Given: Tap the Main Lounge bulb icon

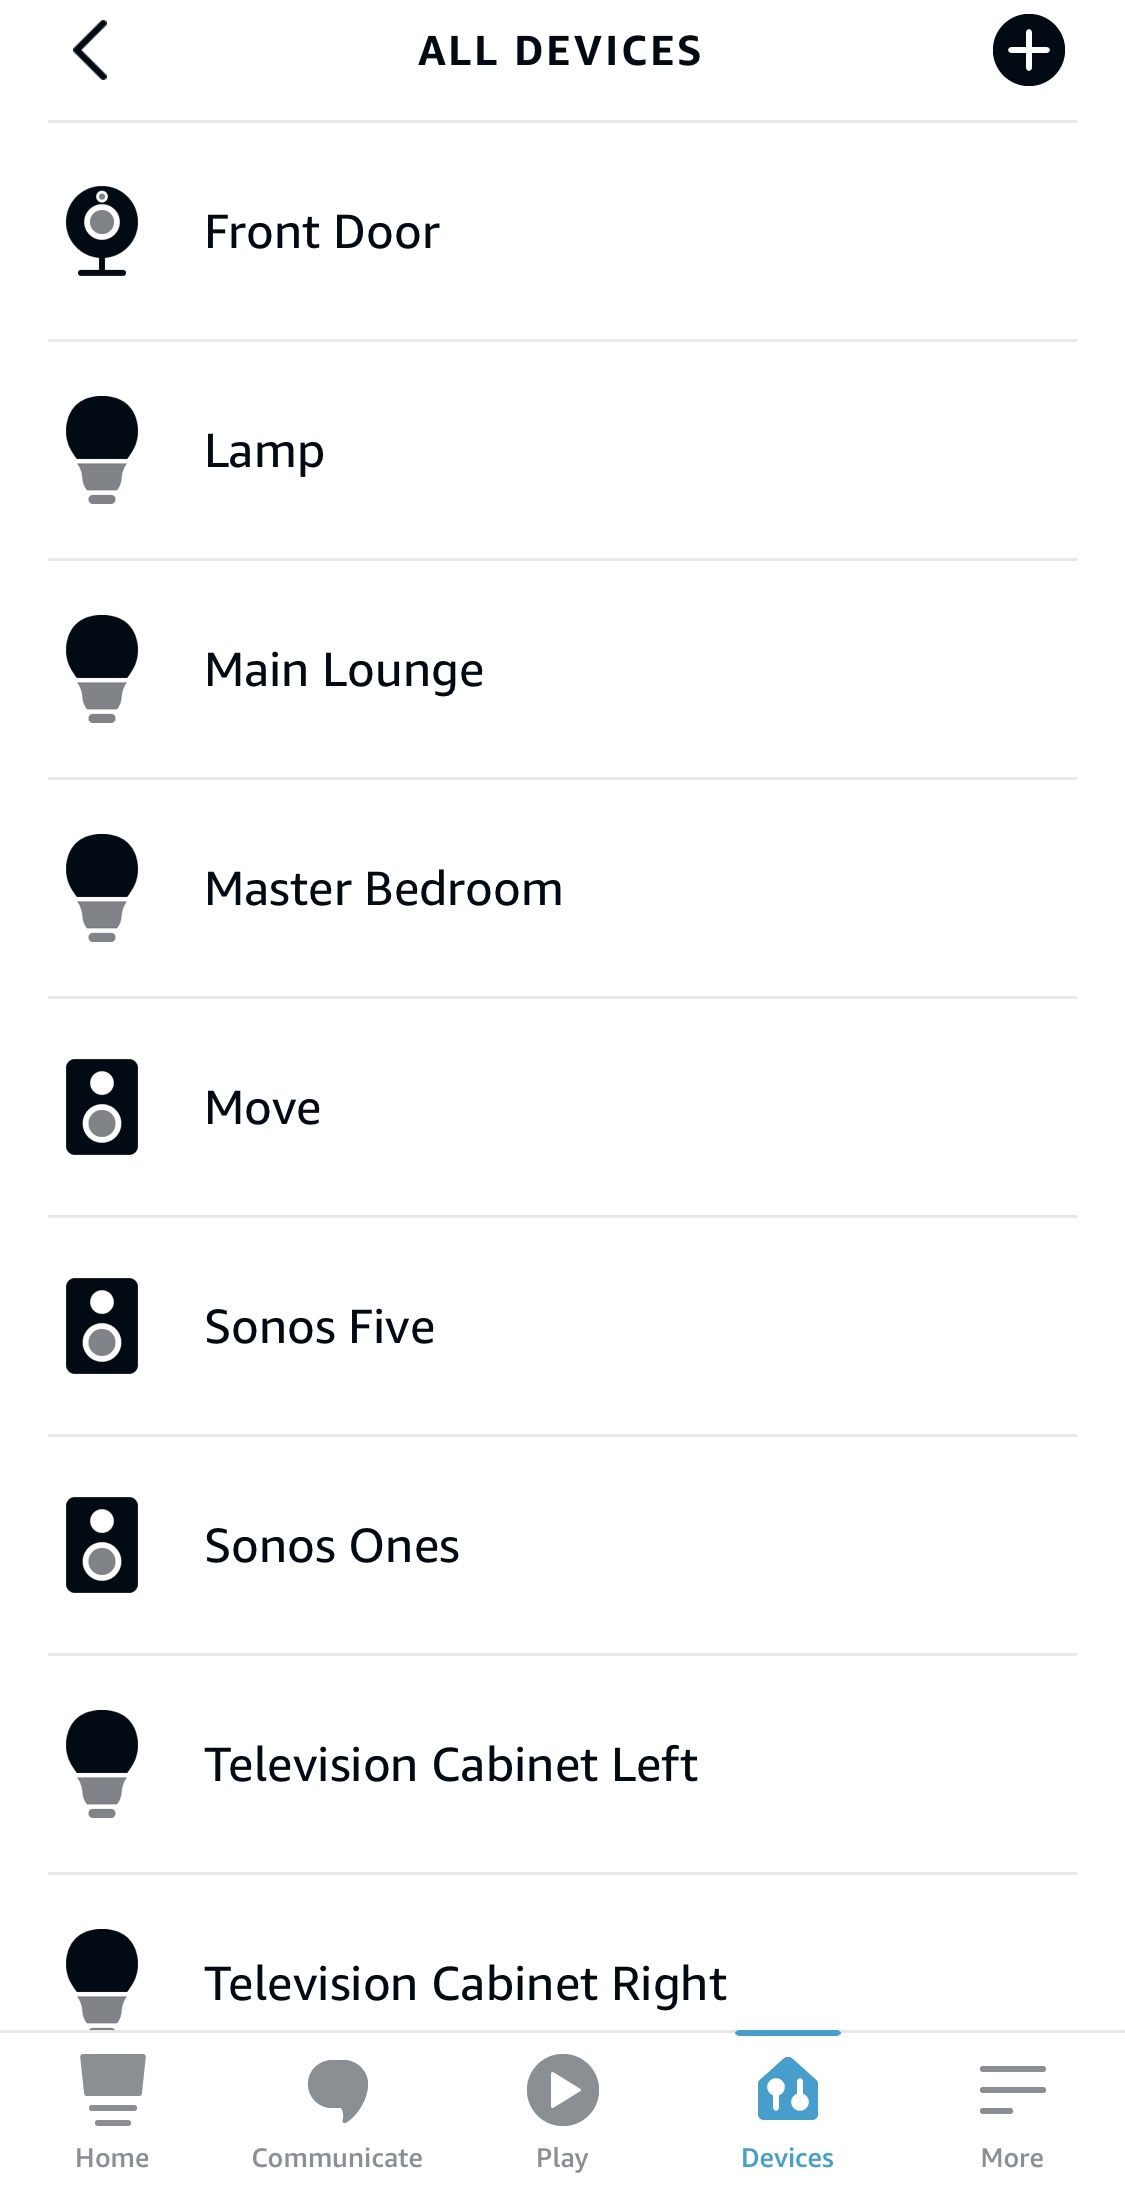Looking at the screenshot, I should pyautogui.click(x=102, y=669).
